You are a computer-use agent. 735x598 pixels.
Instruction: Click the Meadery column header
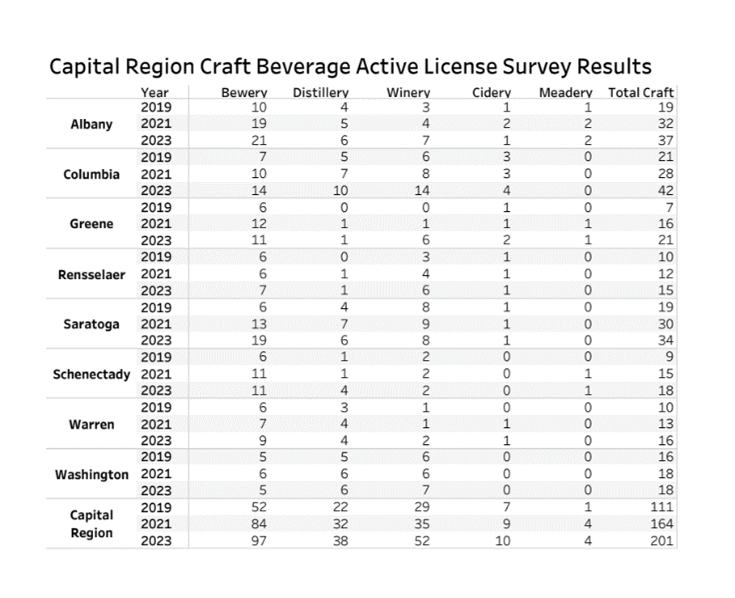(566, 94)
